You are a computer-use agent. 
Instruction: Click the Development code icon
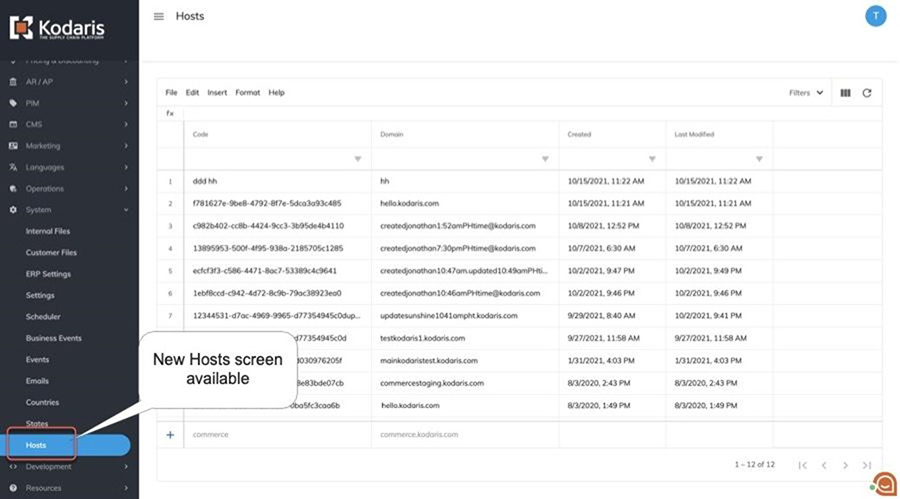13,467
